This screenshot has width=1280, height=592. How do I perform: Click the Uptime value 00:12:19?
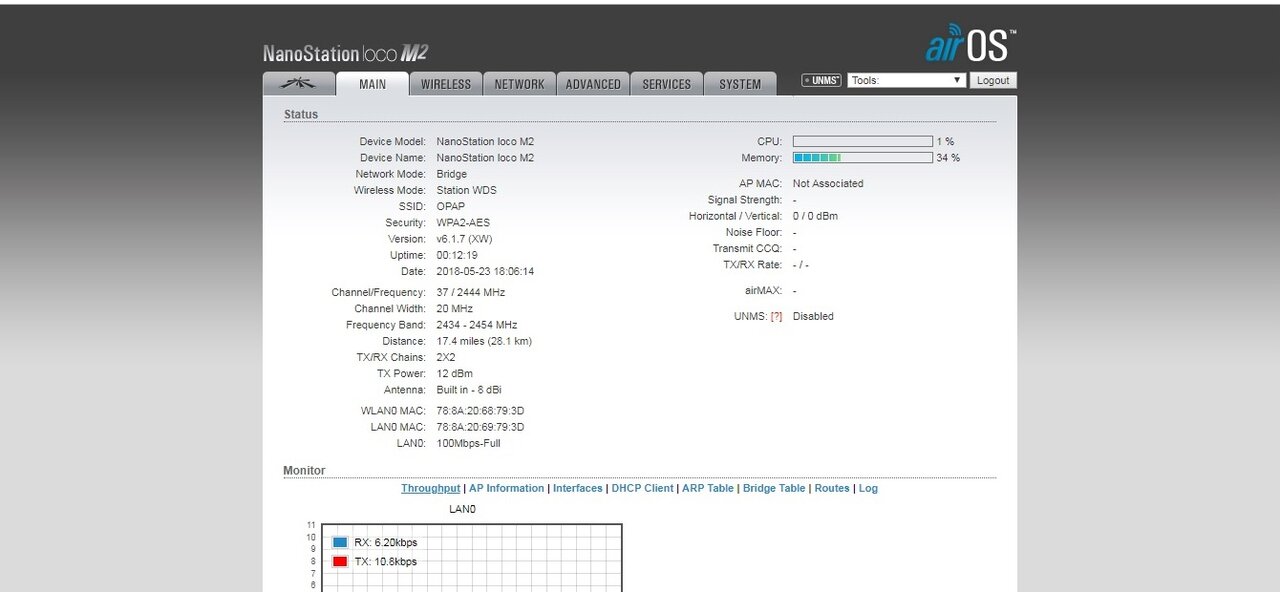(x=457, y=255)
